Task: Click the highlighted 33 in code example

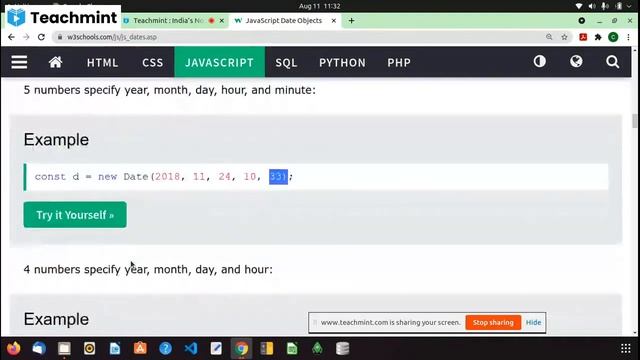Action: (x=278, y=177)
